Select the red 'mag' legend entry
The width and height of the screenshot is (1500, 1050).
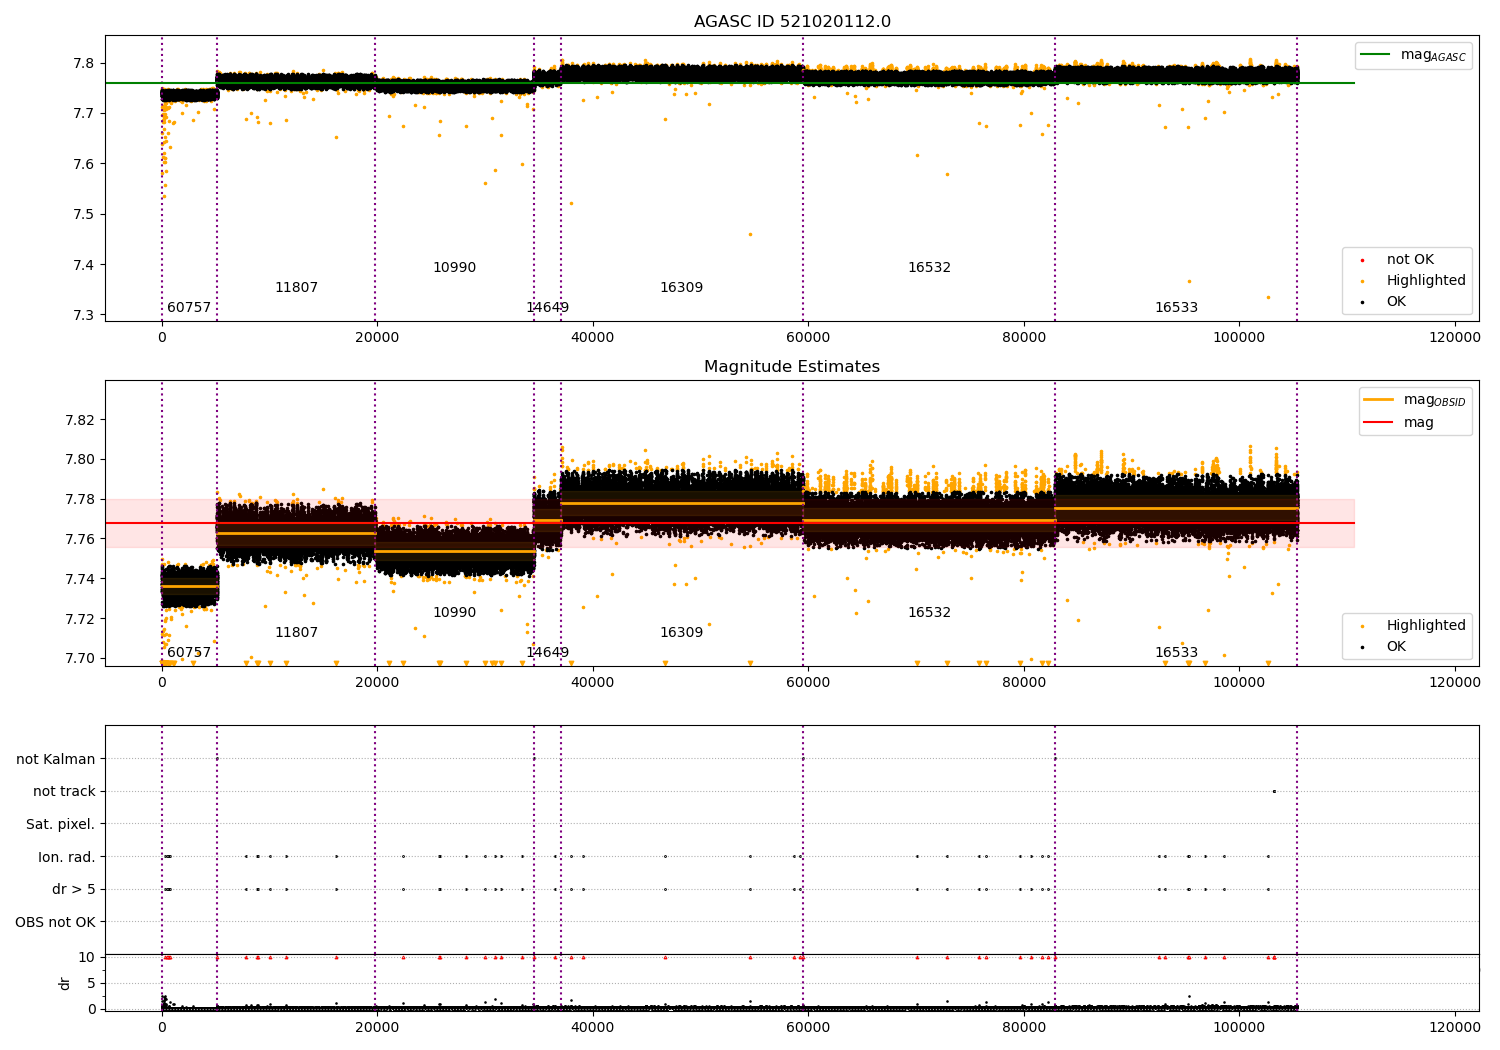tap(1400, 423)
